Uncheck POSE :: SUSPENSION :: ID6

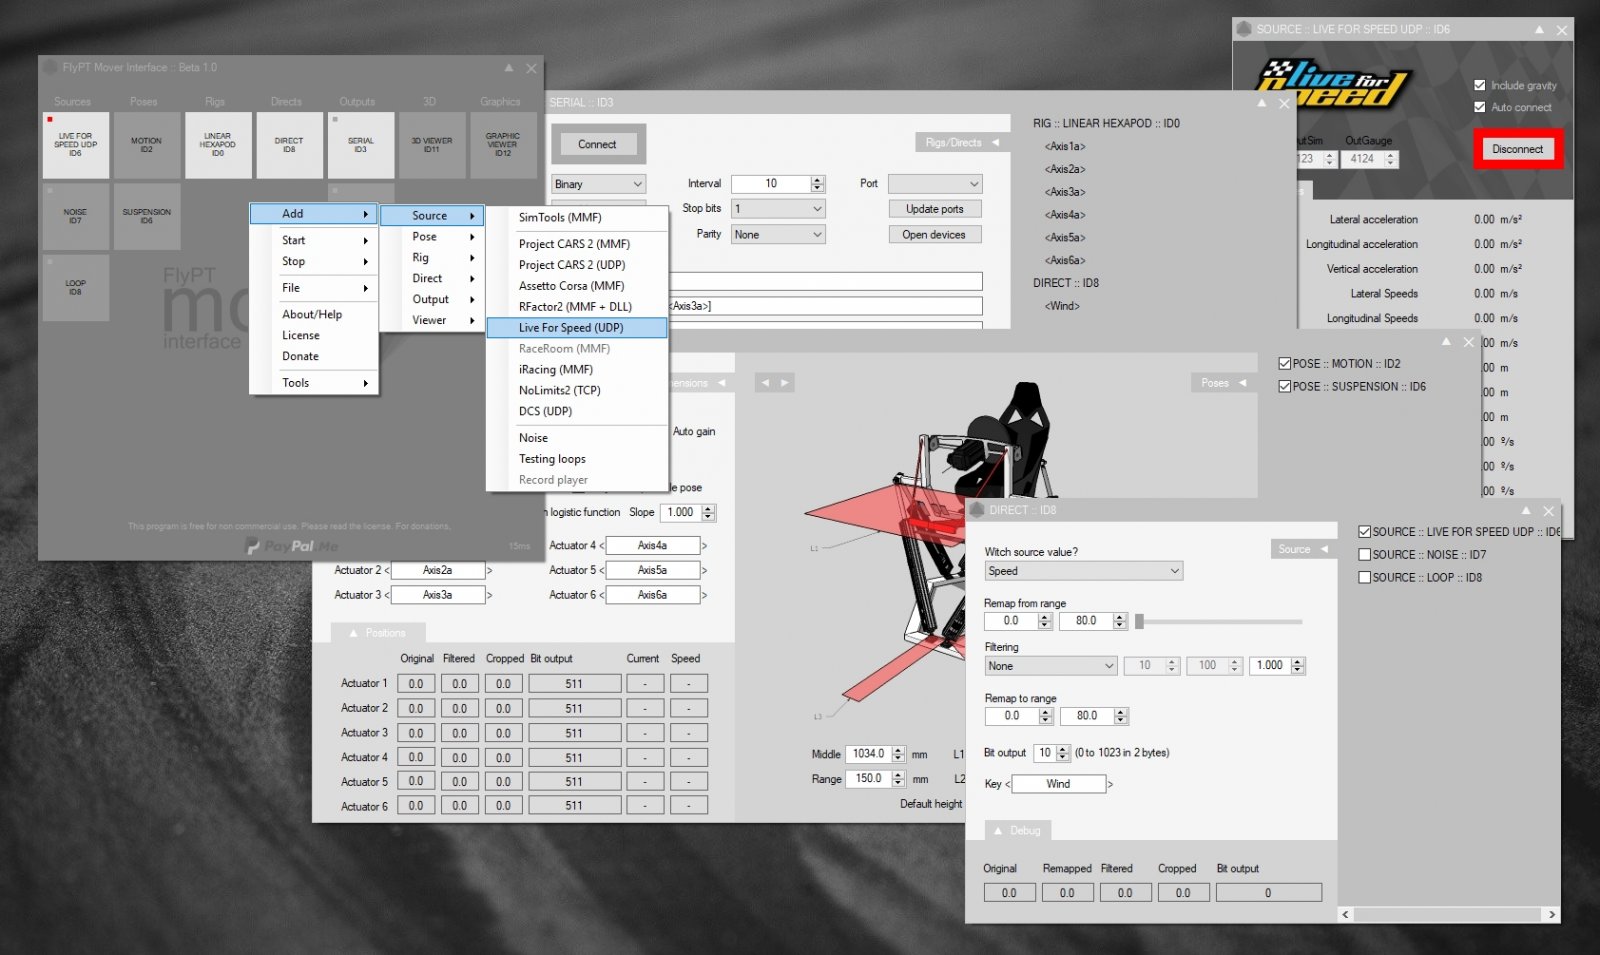click(1285, 387)
